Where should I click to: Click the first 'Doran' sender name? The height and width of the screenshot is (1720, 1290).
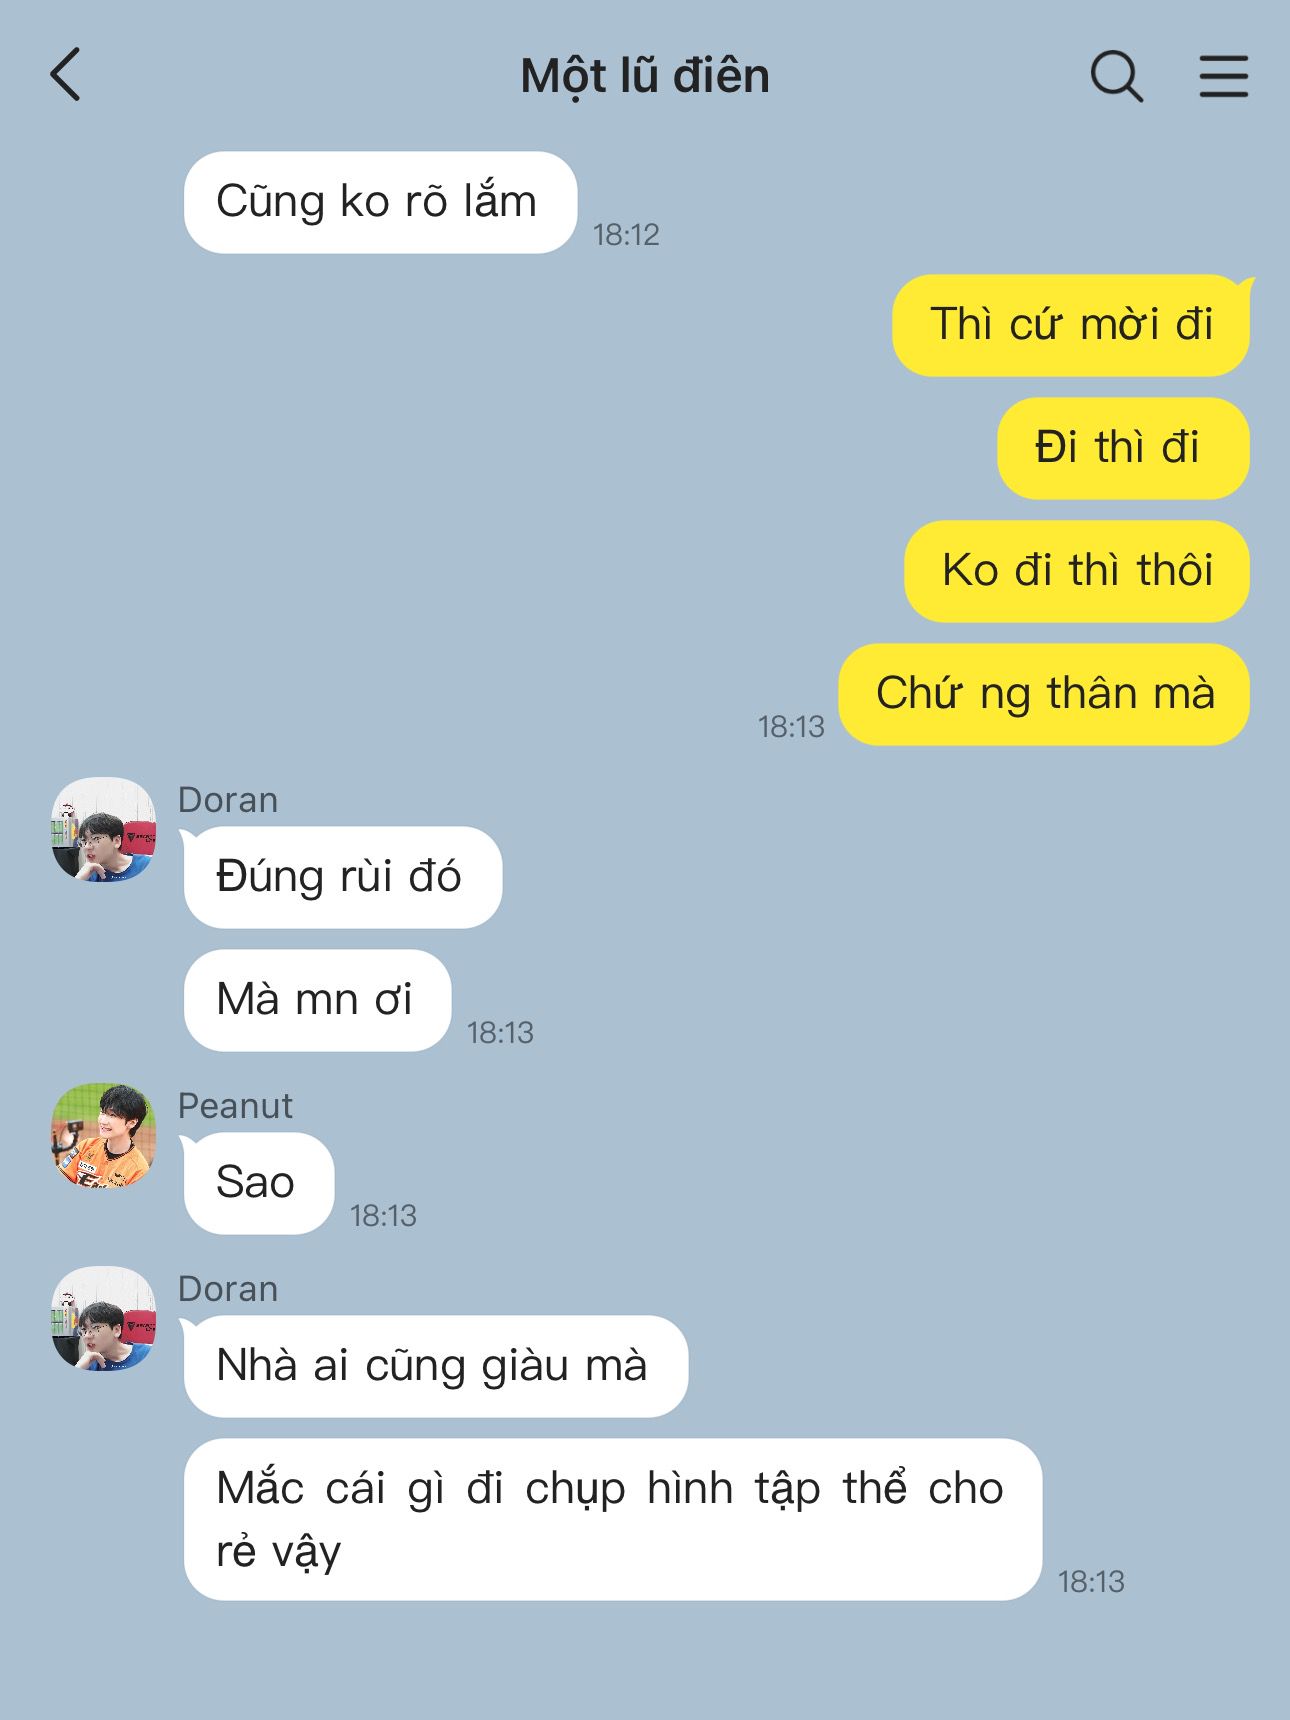pyautogui.click(x=228, y=800)
